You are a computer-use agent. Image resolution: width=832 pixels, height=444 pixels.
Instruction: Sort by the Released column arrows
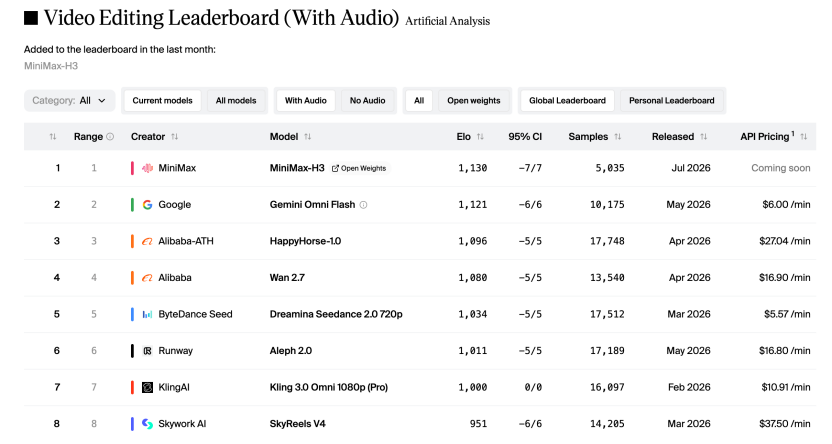704,137
